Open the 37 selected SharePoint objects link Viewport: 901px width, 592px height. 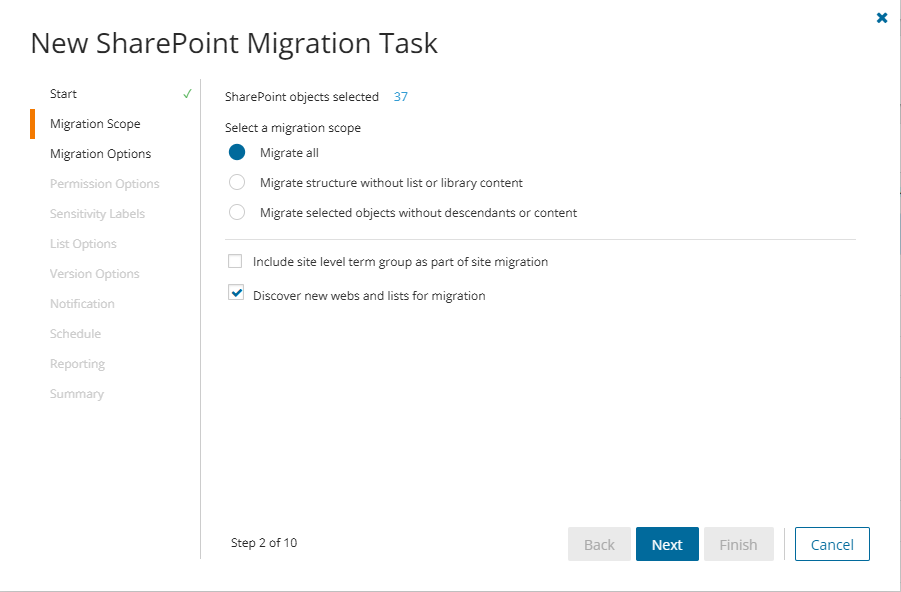click(x=400, y=97)
